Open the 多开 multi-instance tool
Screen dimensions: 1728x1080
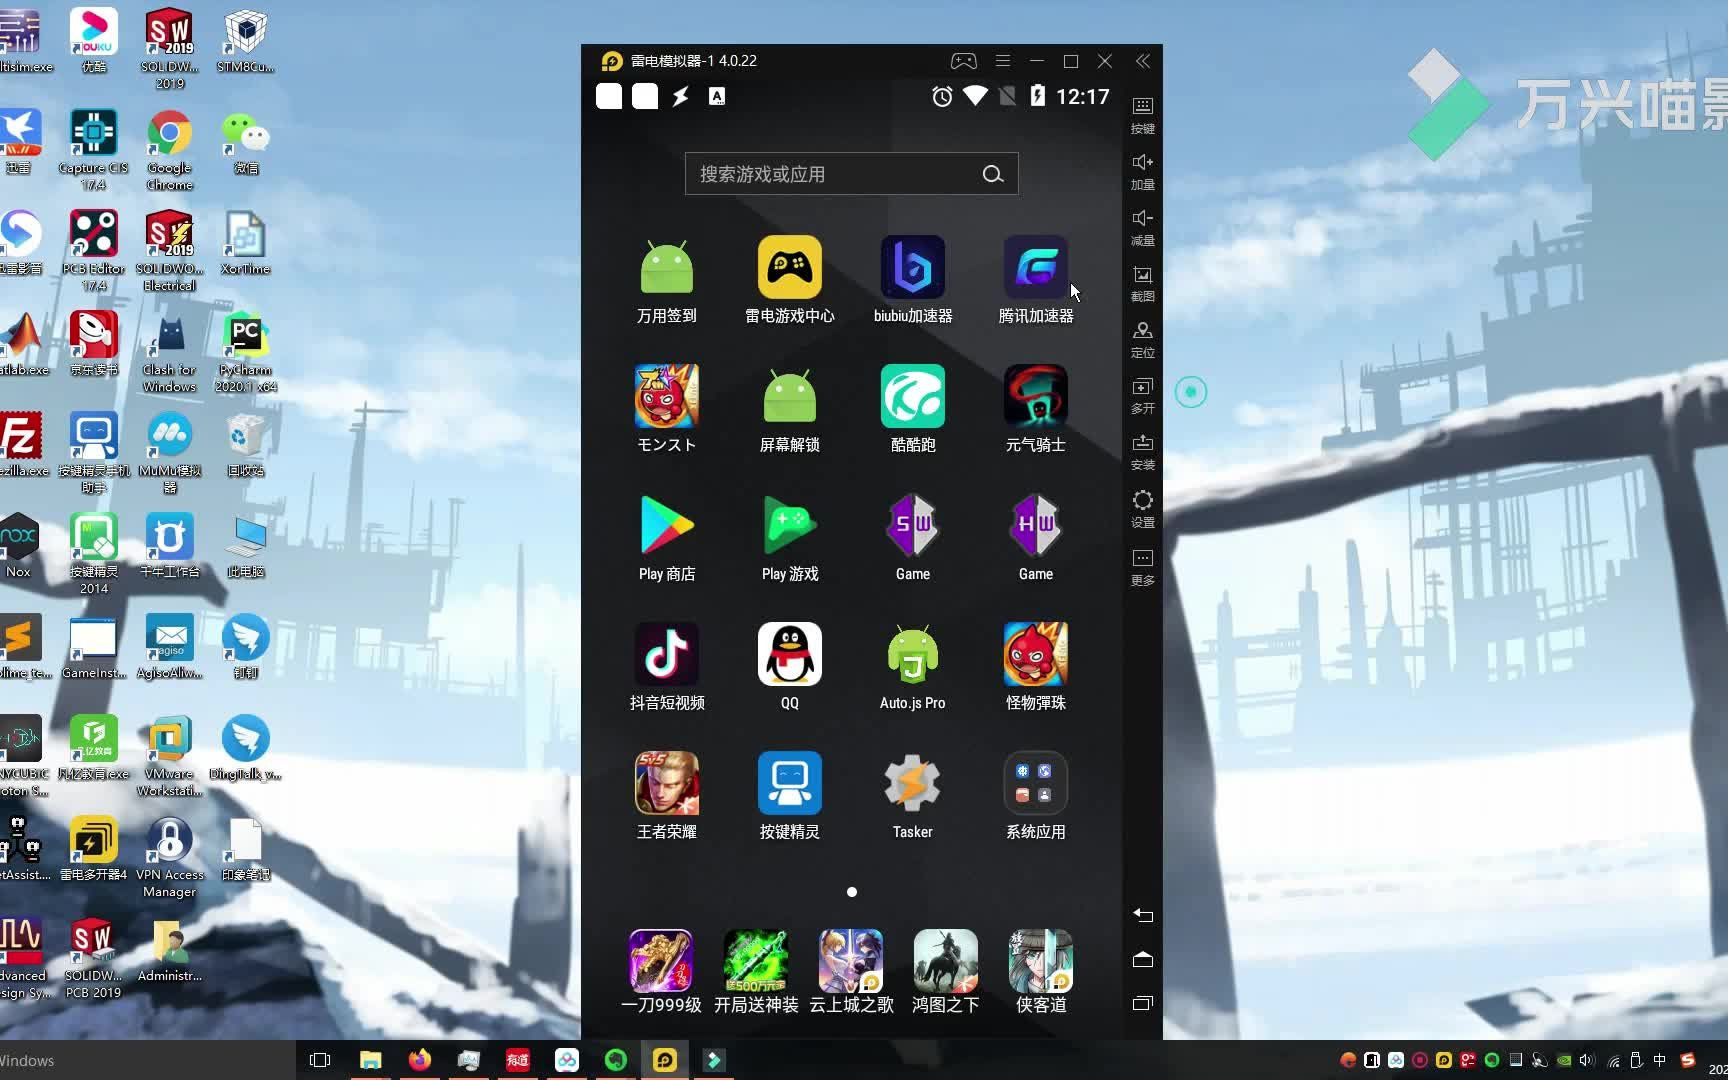pos(1142,395)
